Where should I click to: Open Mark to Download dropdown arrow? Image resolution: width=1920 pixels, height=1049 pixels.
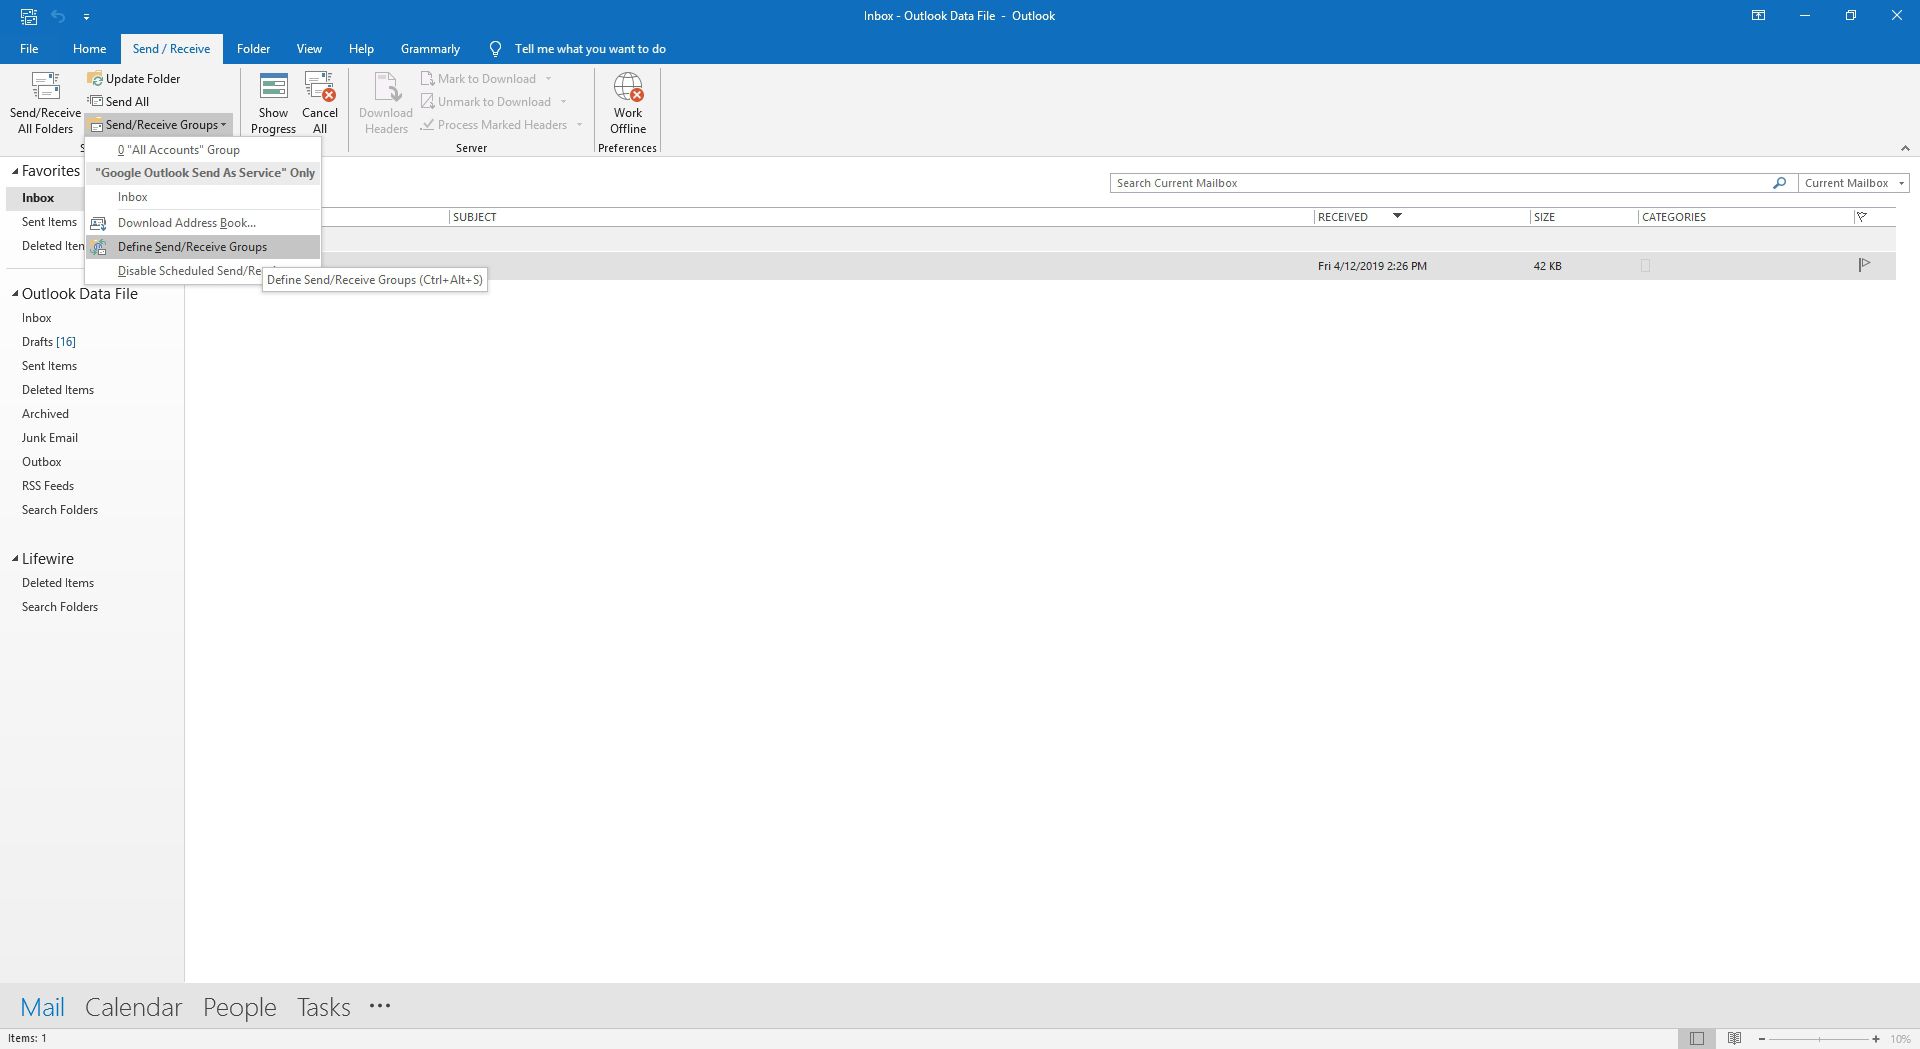pyautogui.click(x=548, y=78)
